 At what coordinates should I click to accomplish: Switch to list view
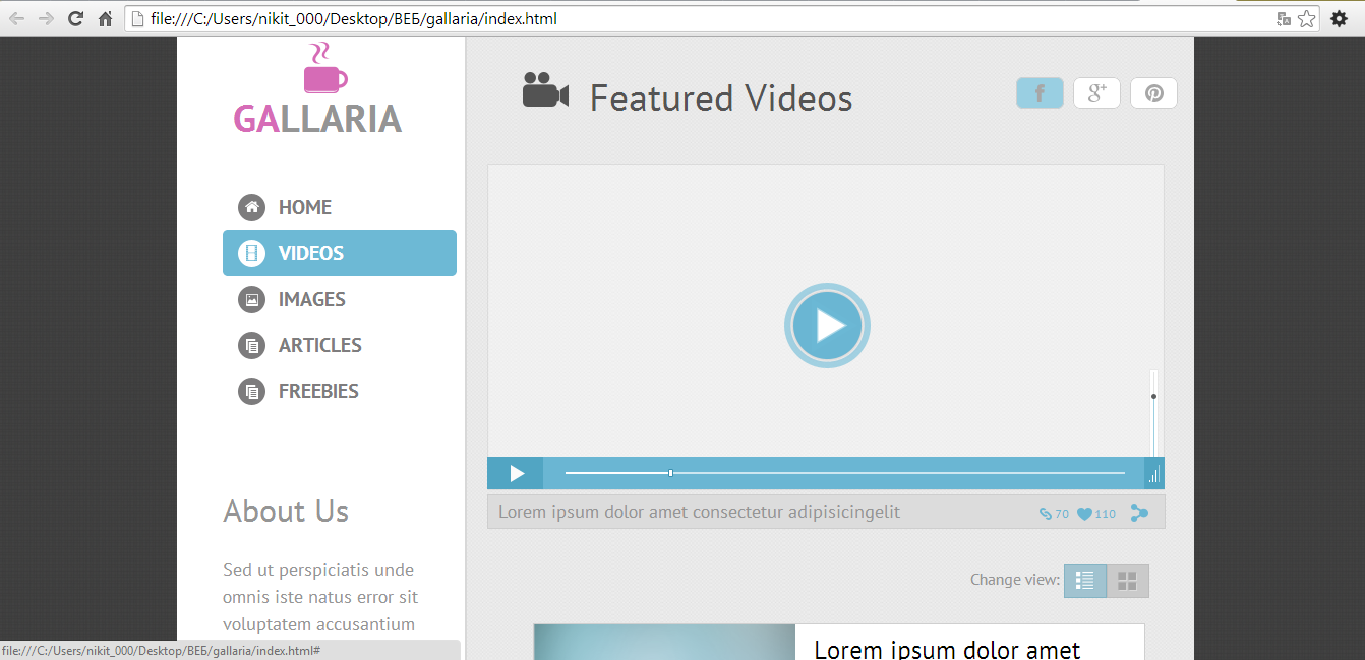click(1085, 581)
